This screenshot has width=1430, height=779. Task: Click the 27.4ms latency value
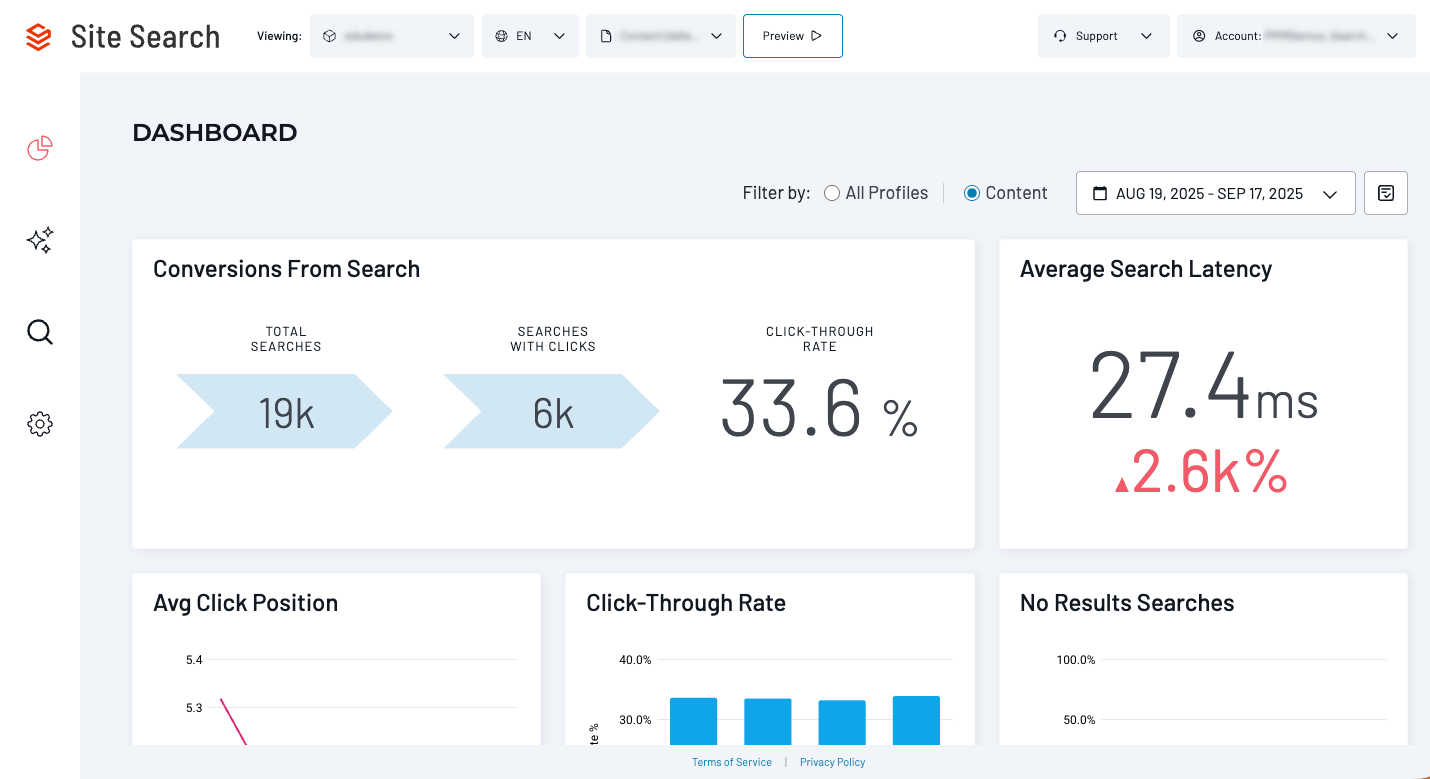[1204, 385]
